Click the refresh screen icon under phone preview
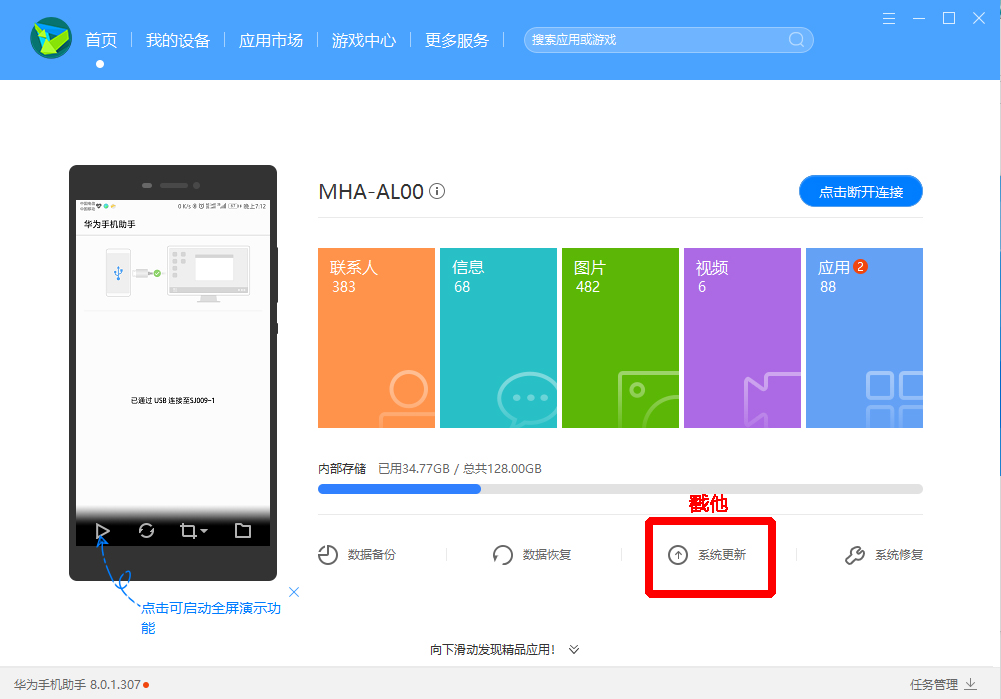This screenshot has width=1001, height=699. point(146,530)
